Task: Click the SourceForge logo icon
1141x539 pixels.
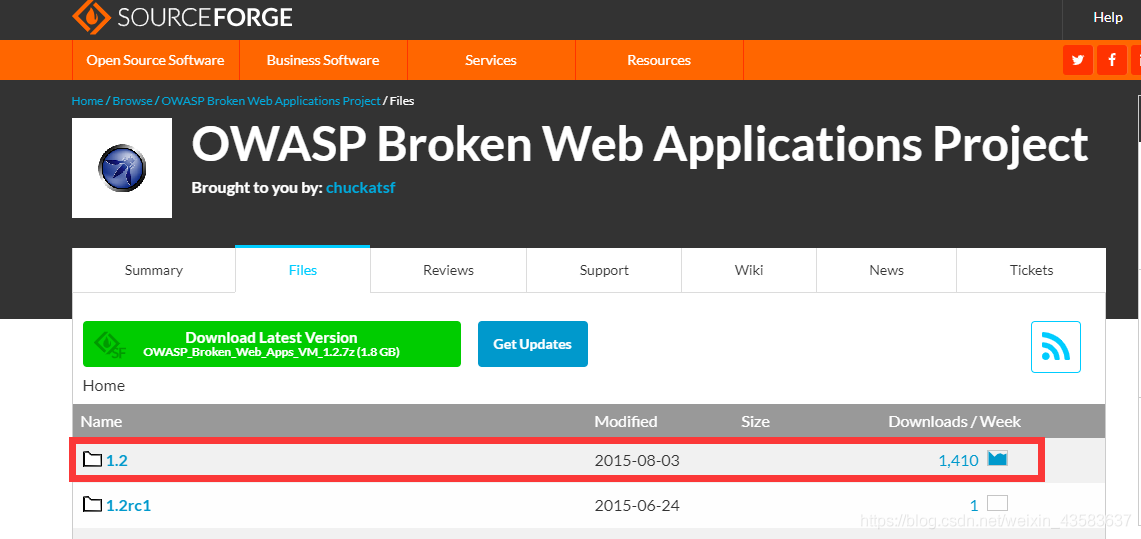Action: click(x=92, y=17)
